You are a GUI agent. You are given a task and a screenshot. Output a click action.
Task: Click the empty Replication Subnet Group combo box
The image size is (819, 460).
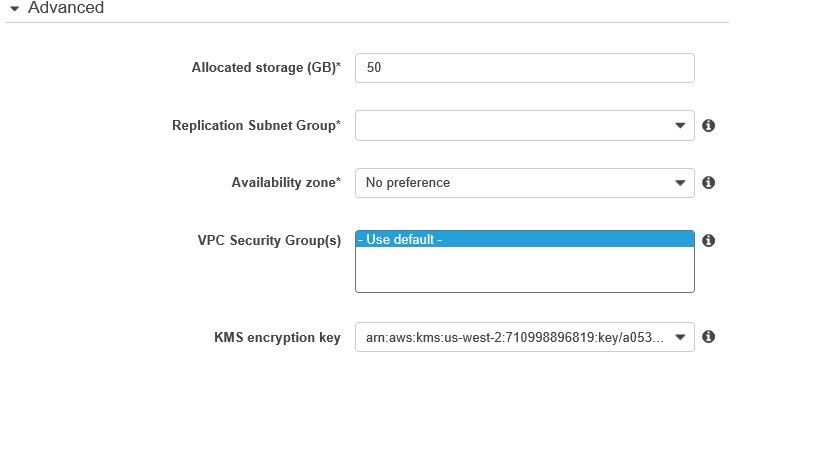510,126
